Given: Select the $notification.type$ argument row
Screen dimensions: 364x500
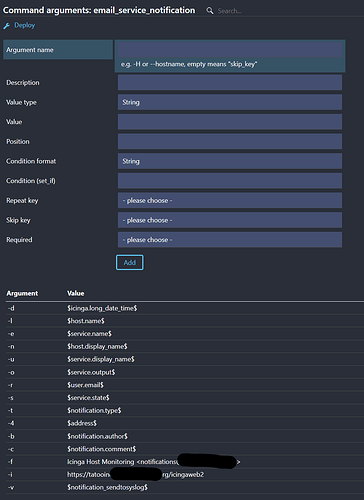Looking at the screenshot, I should pos(185,410).
